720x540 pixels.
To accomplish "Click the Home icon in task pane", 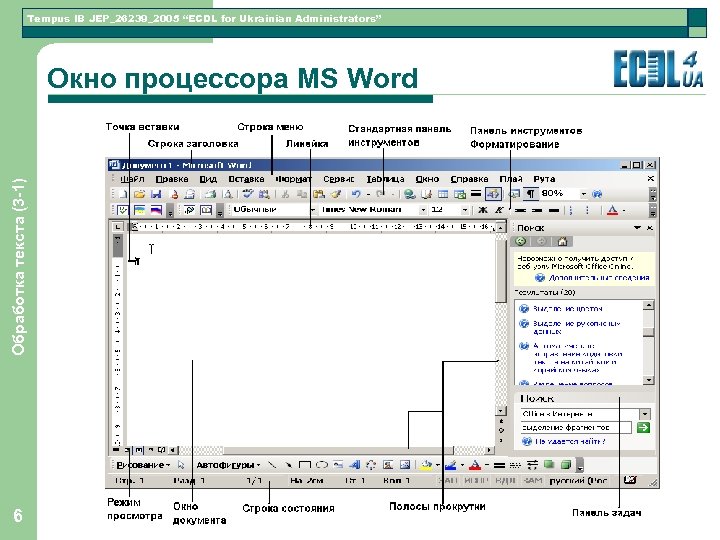I will (x=562, y=241).
